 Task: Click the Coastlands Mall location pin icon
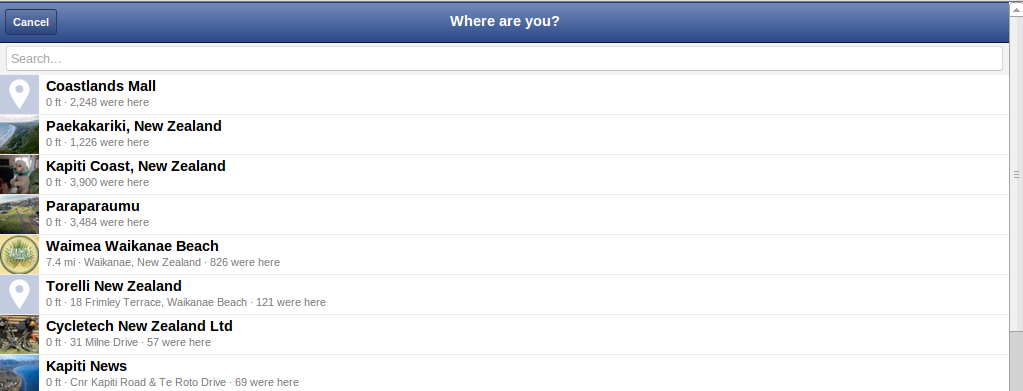pyautogui.click(x=20, y=95)
